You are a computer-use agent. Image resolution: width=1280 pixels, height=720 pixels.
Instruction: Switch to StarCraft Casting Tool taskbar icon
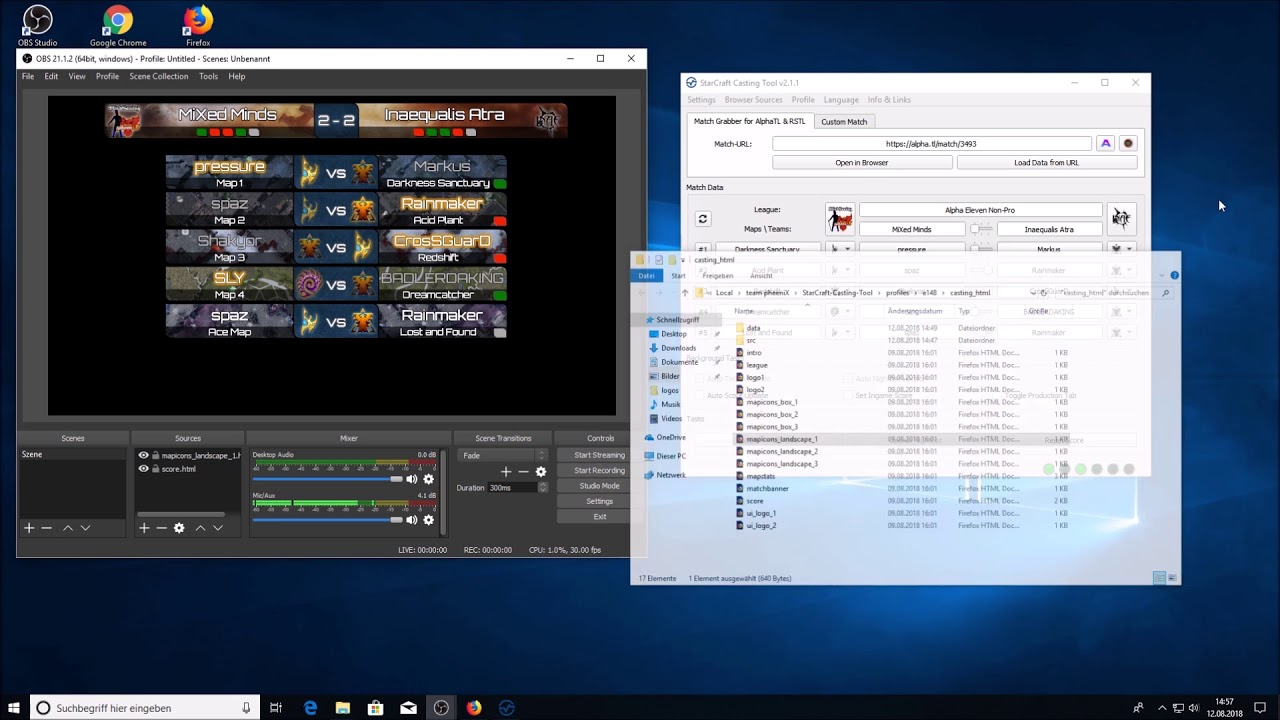pos(507,708)
